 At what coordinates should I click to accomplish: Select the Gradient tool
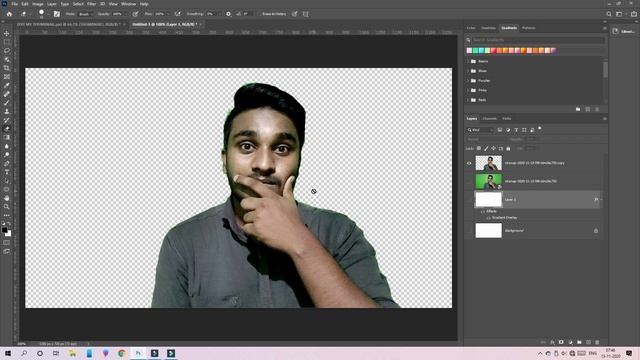click(x=7, y=138)
